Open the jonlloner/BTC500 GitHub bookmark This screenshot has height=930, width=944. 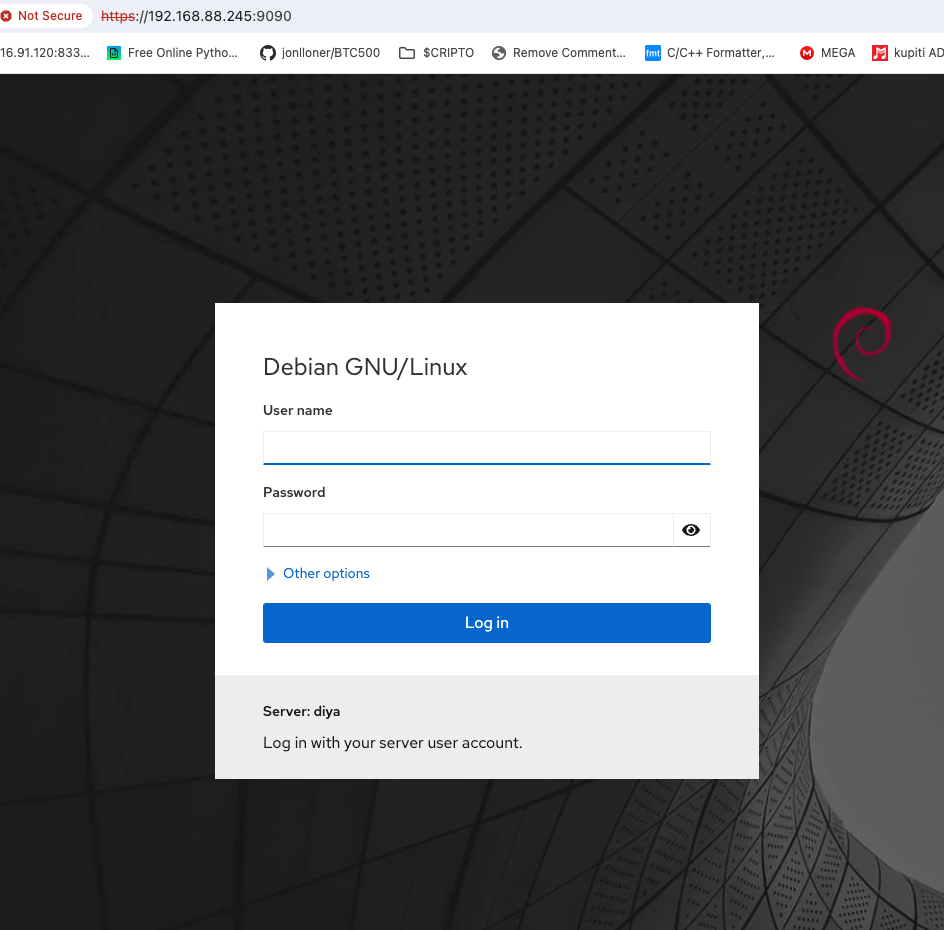click(x=320, y=53)
